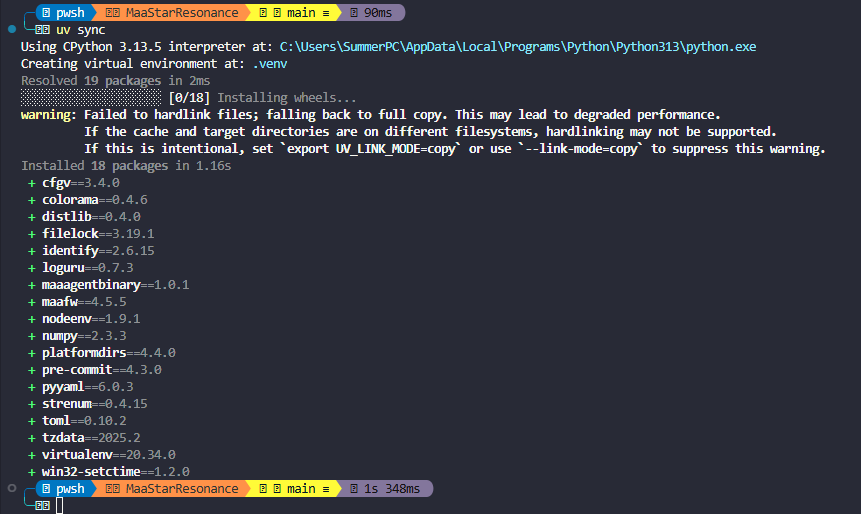
Task: Click the blue command decoration dot by the first prompt
Action: click(10, 13)
